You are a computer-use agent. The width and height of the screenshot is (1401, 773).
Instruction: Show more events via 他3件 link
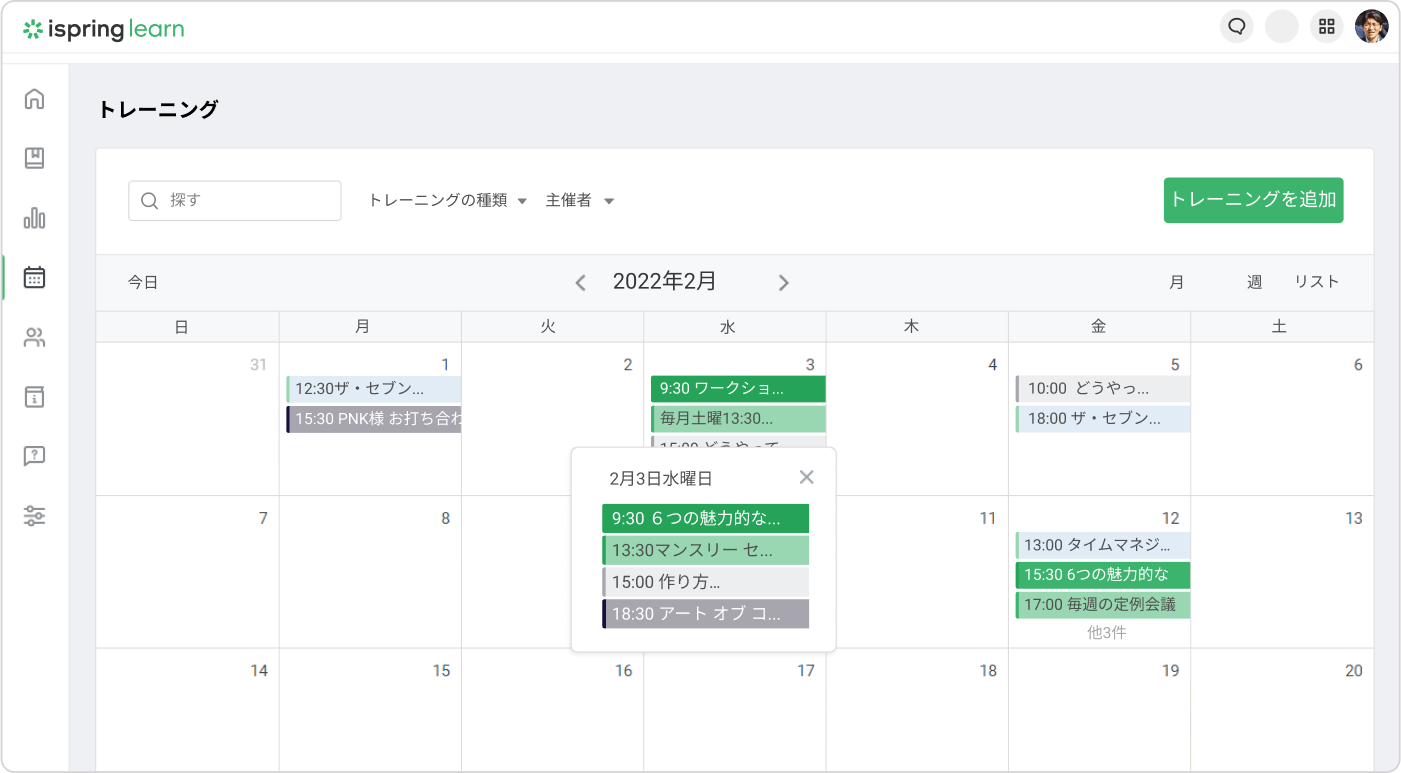[1106, 633]
